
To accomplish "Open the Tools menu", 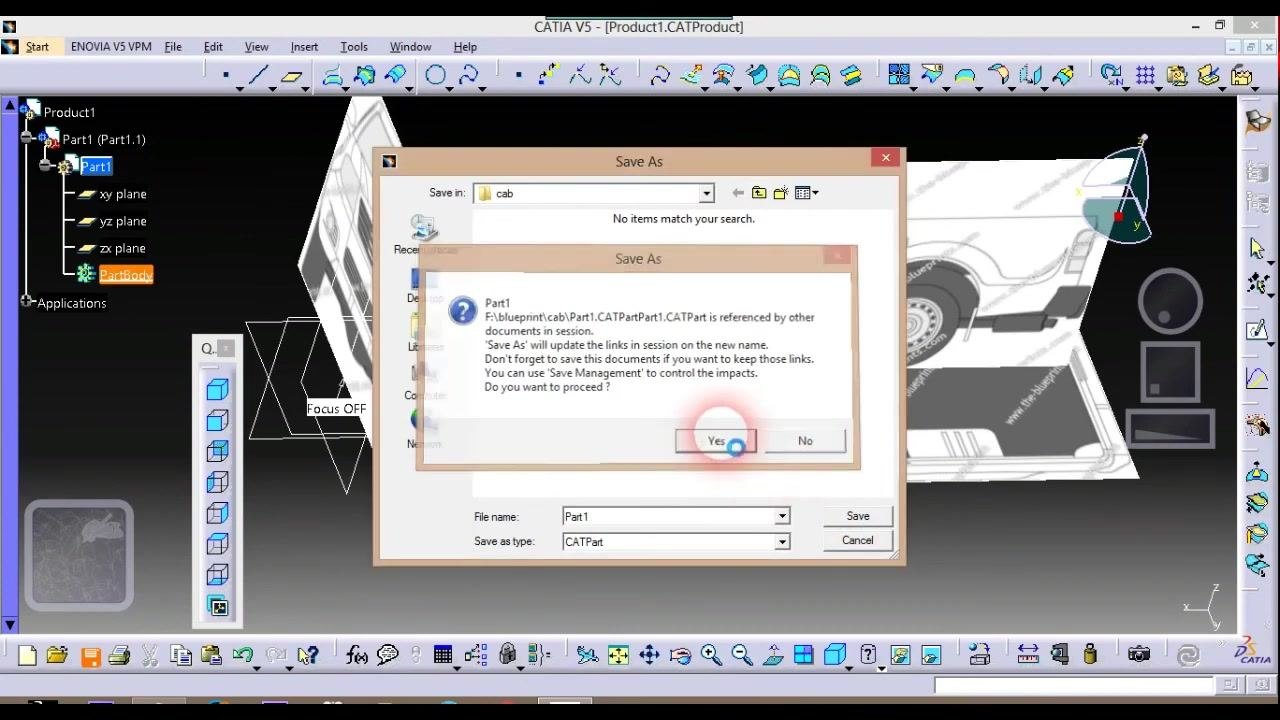I will point(354,47).
